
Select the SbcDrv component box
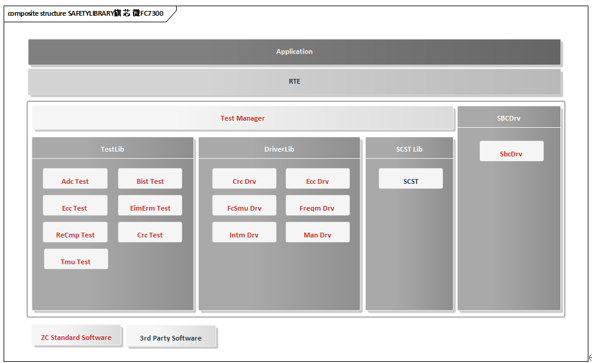[x=512, y=151]
